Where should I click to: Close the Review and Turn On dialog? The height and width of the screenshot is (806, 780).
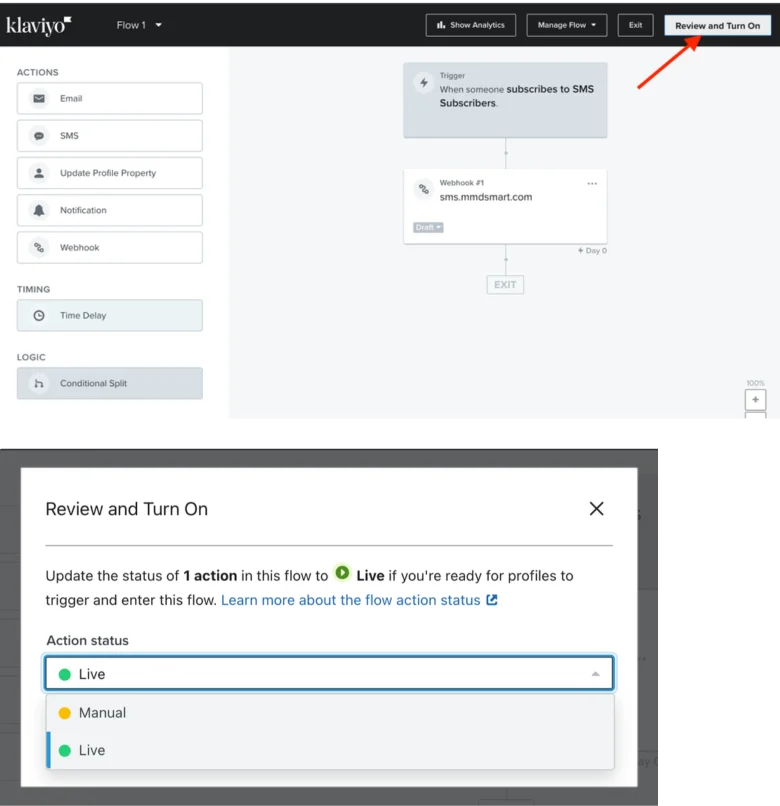[x=596, y=509]
